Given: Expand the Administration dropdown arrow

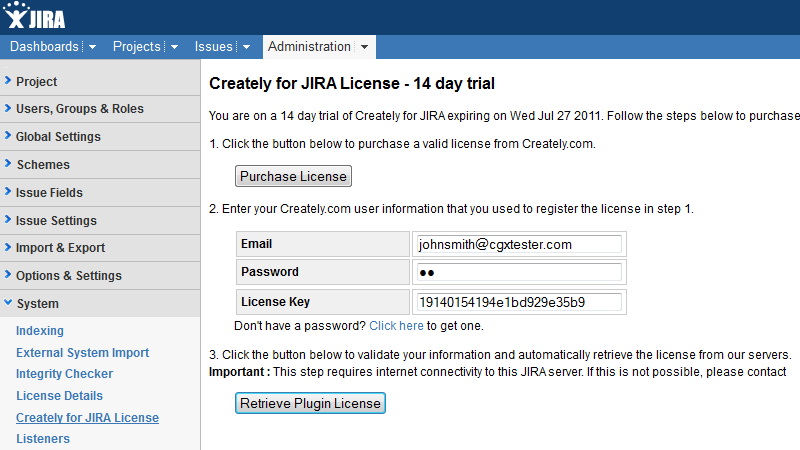Looking at the screenshot, I should [364, 47].
